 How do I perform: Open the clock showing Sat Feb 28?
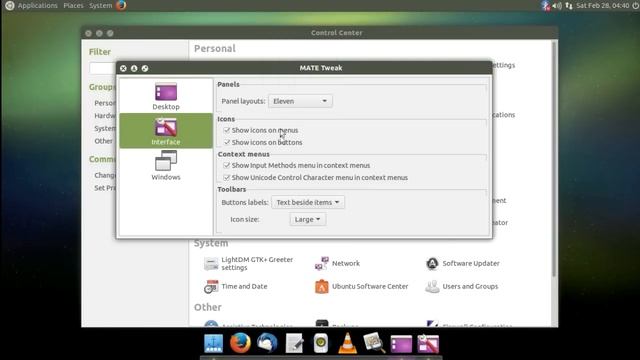coord(602,6)
